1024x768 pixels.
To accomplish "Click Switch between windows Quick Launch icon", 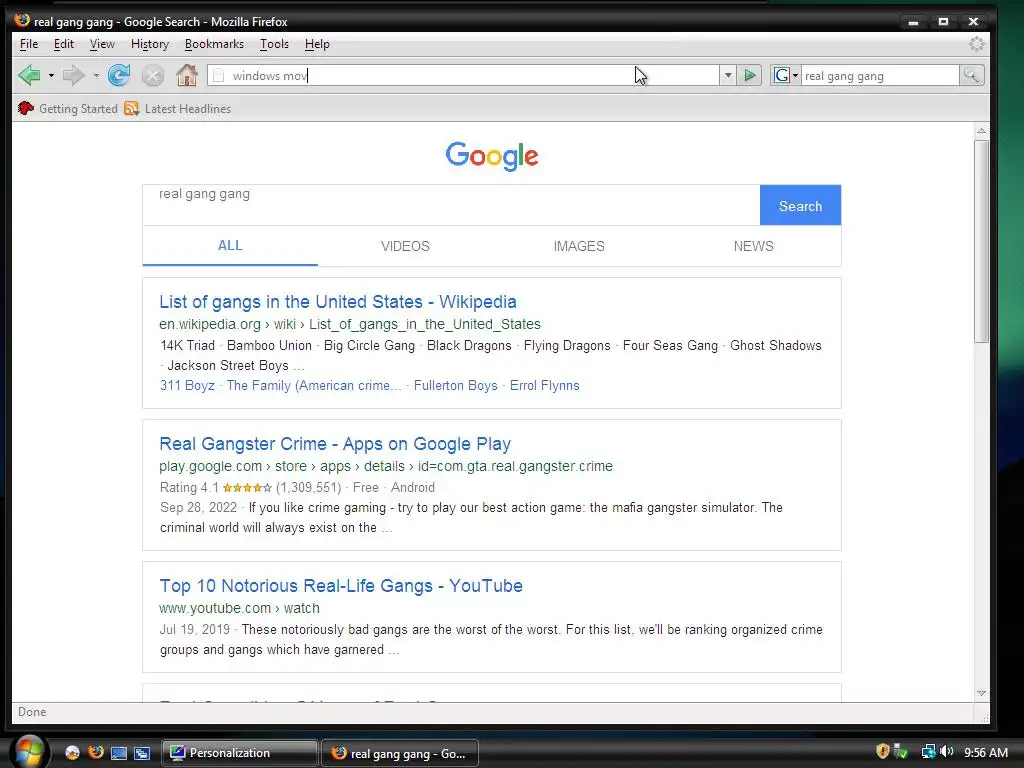I will (x=142, y=753).
